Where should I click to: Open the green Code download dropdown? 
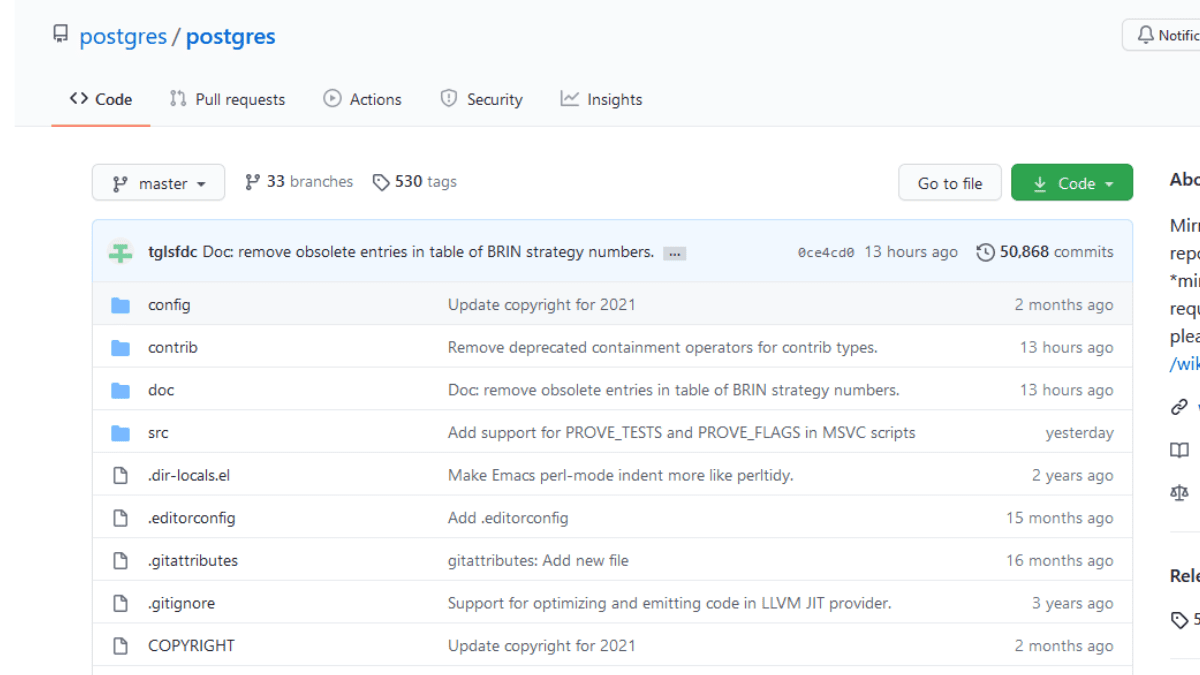(x=1072, y=183)
